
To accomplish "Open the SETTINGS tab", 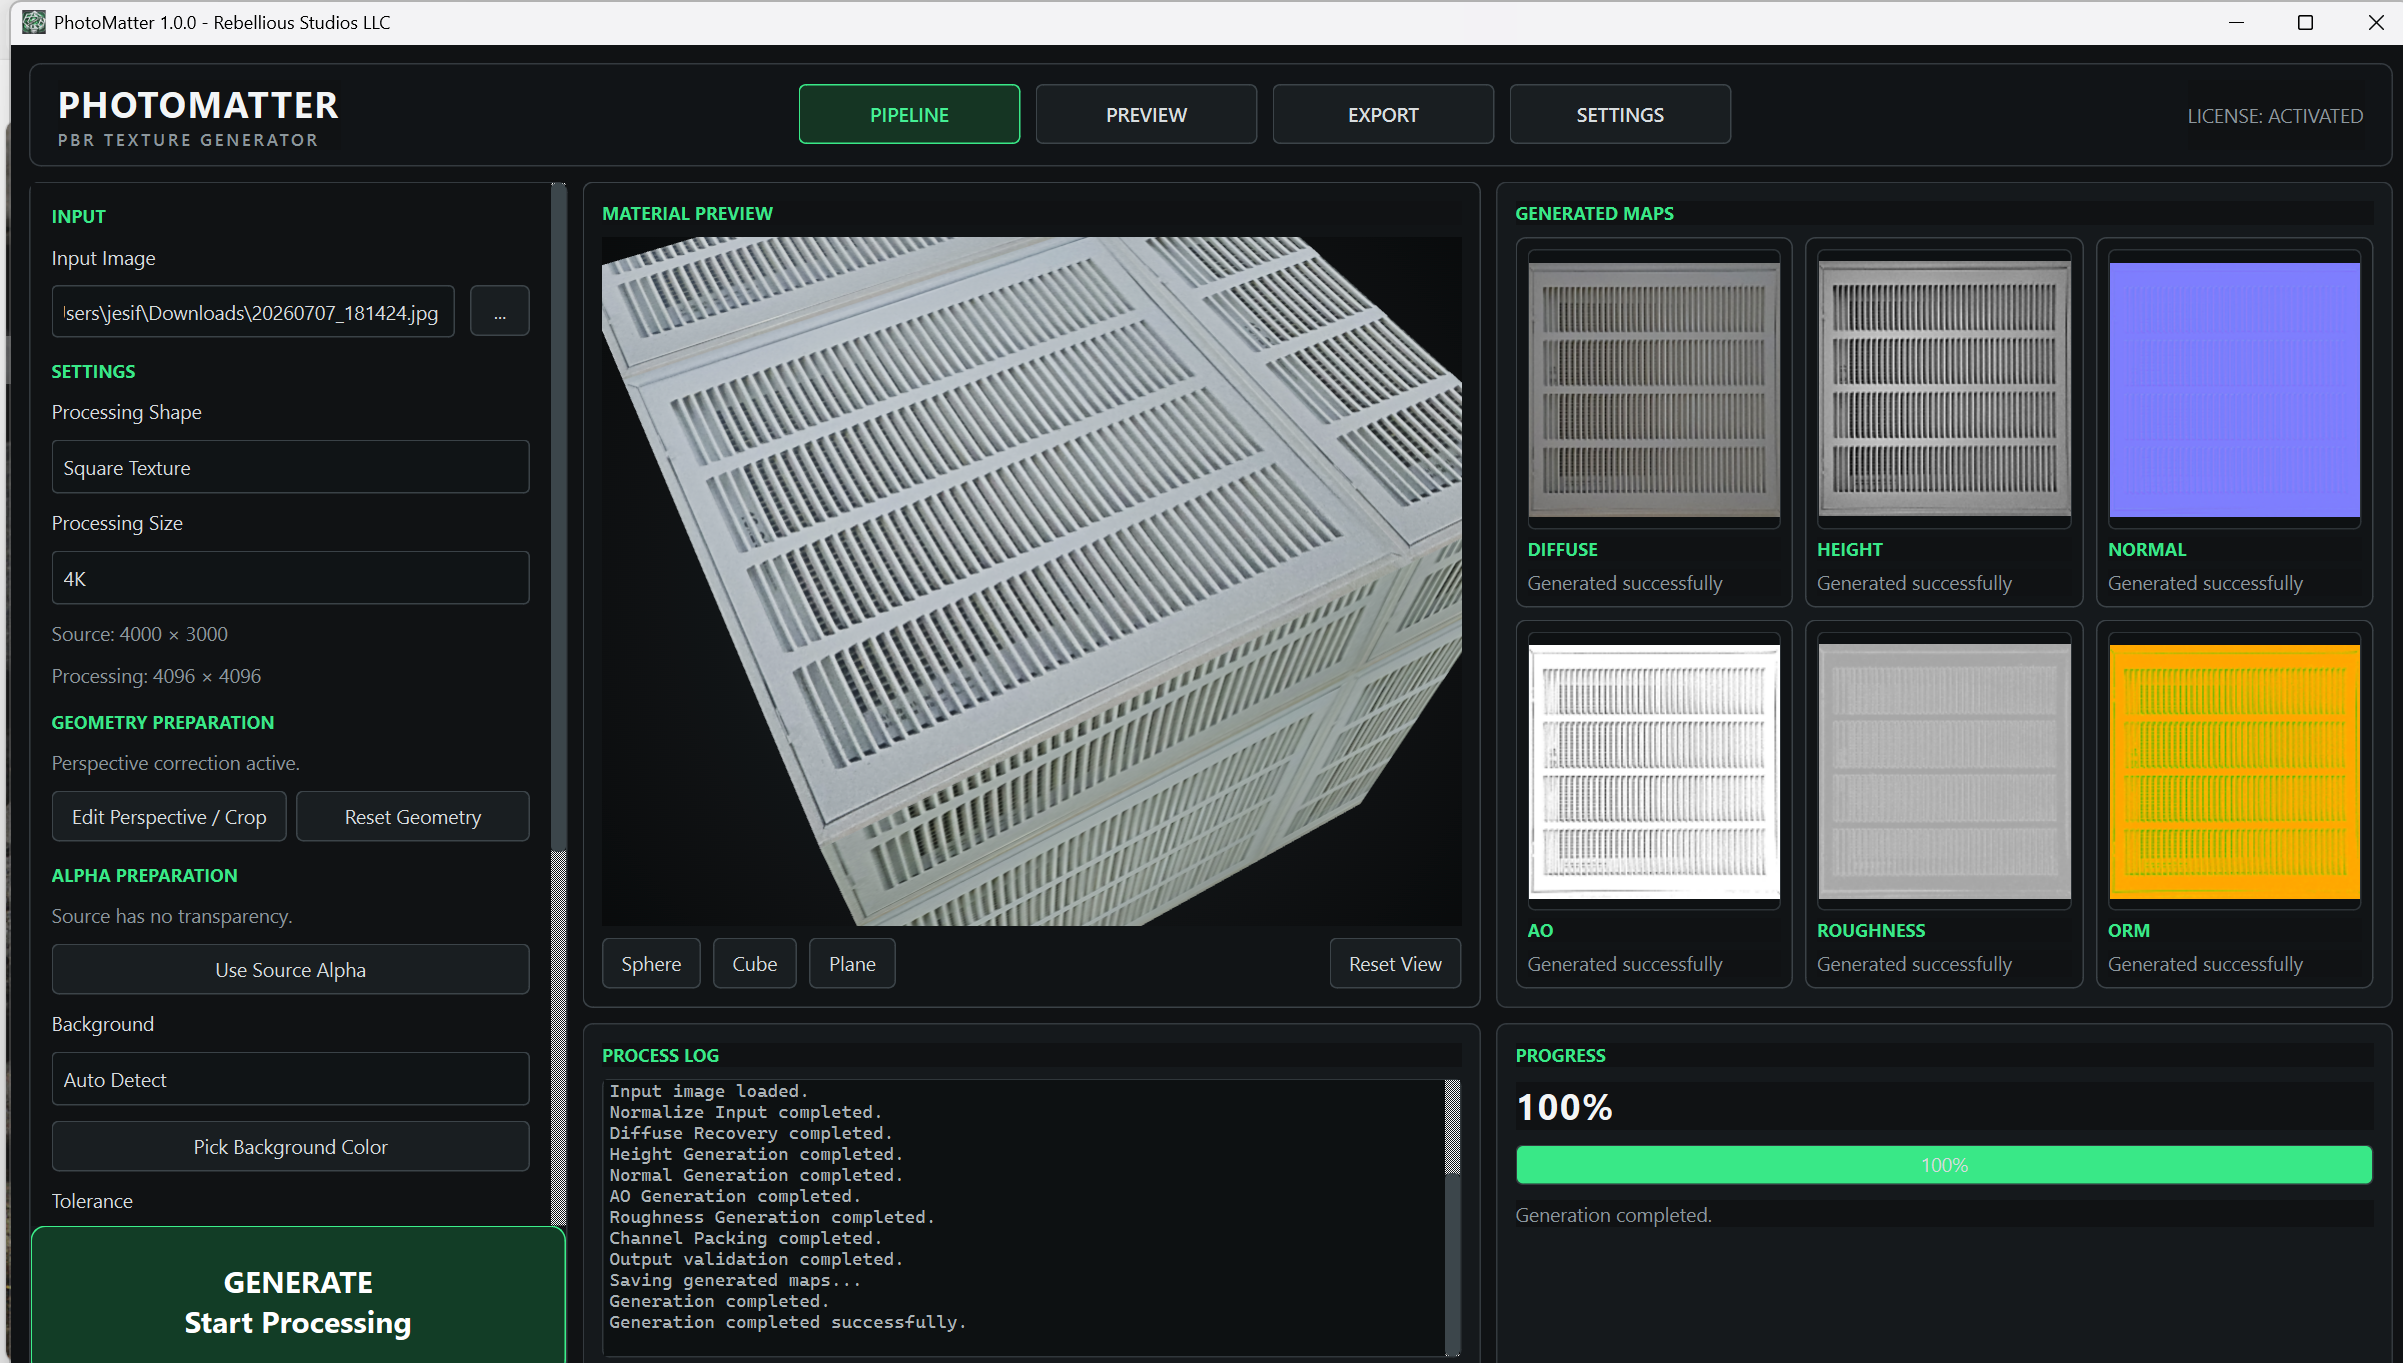I will coord(1620,114).
